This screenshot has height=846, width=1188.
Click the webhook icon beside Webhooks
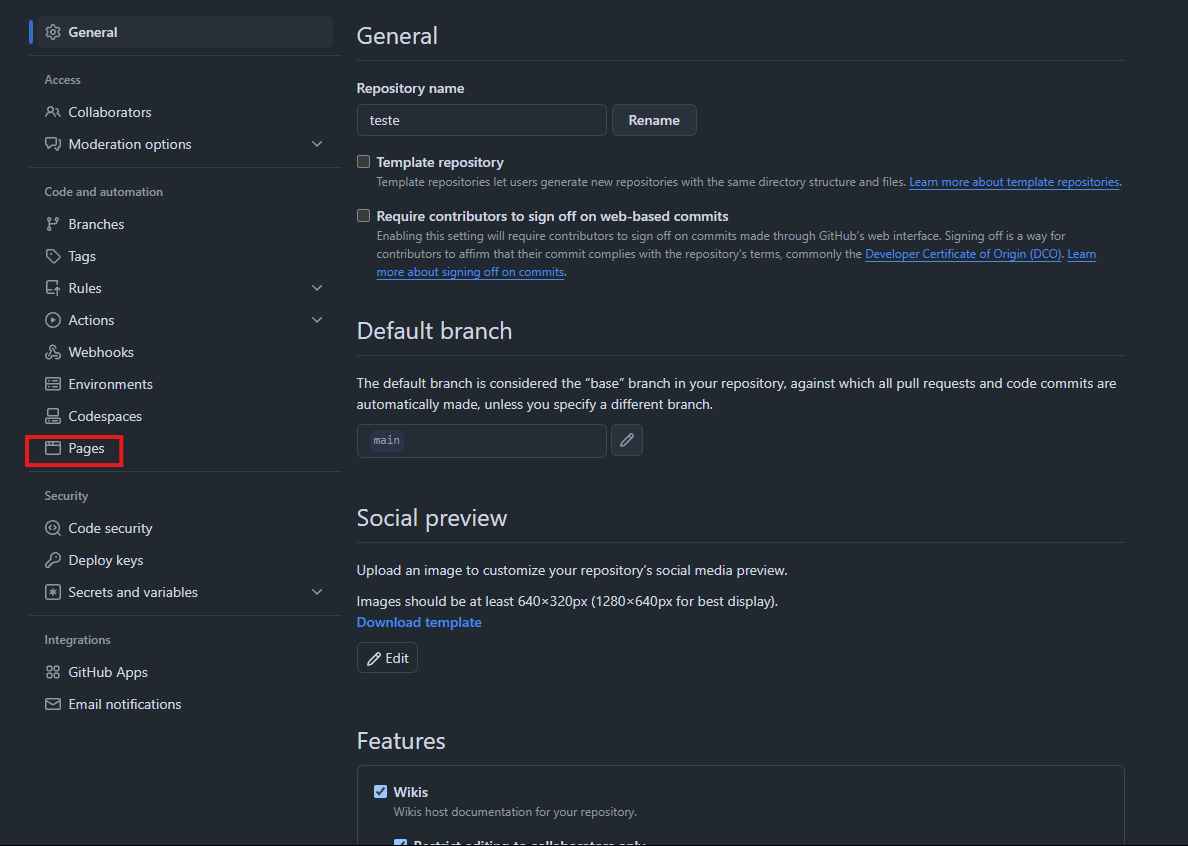coord(52,352)
